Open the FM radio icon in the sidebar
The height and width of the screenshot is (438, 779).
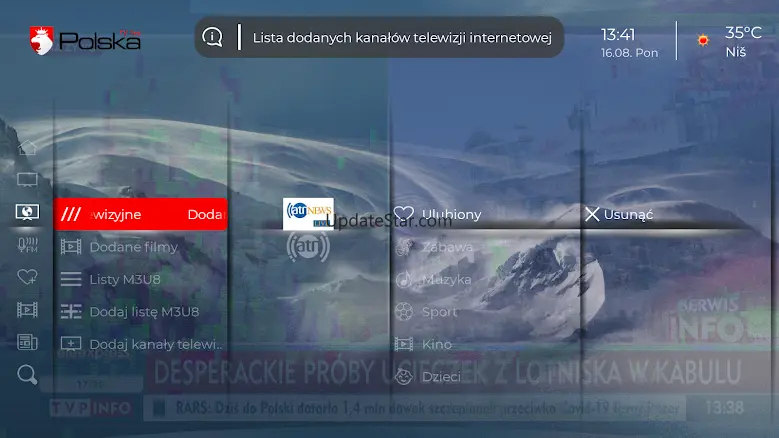click(27, 245)
